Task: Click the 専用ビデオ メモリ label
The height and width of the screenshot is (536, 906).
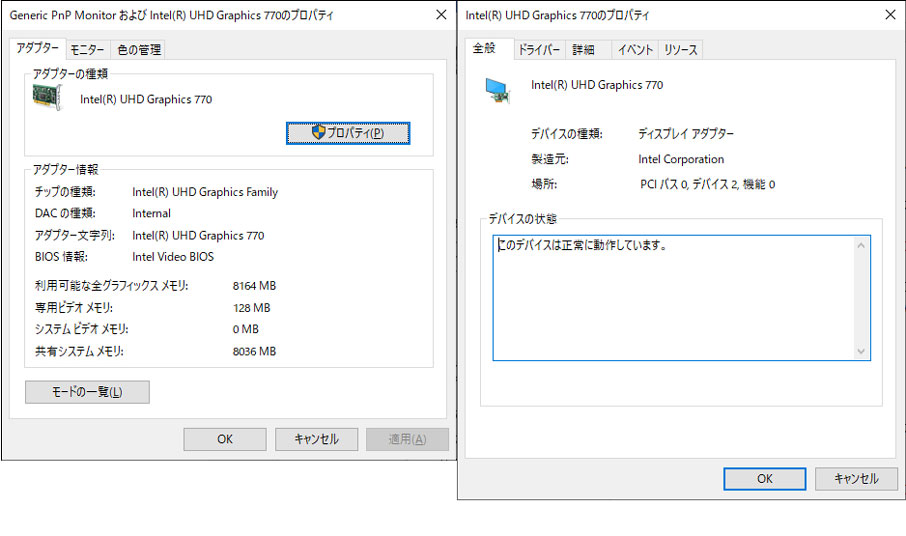Action: [x=73, y=308]
